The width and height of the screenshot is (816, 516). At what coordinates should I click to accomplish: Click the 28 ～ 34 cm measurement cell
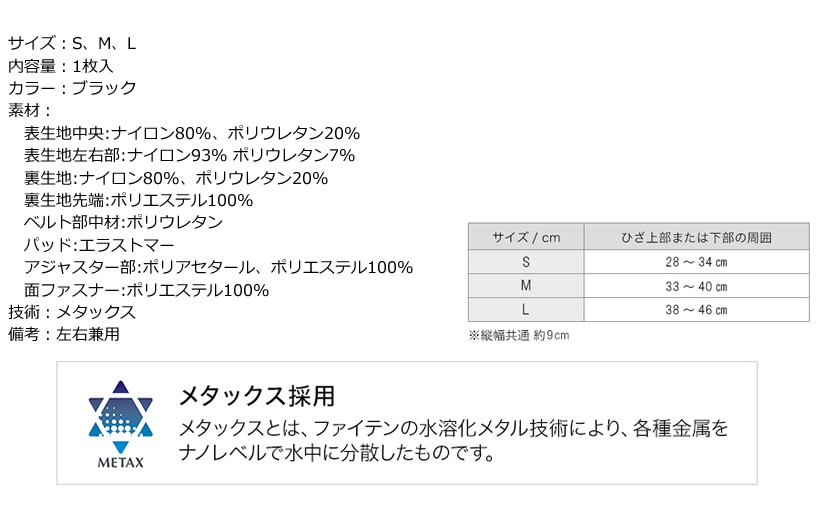click(x=696, y=262)
